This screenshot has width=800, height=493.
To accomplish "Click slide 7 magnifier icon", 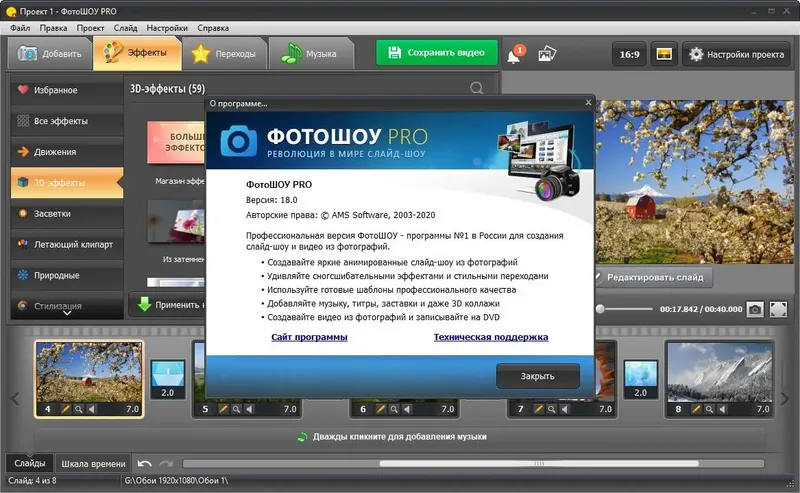I will tap(552, 409).
